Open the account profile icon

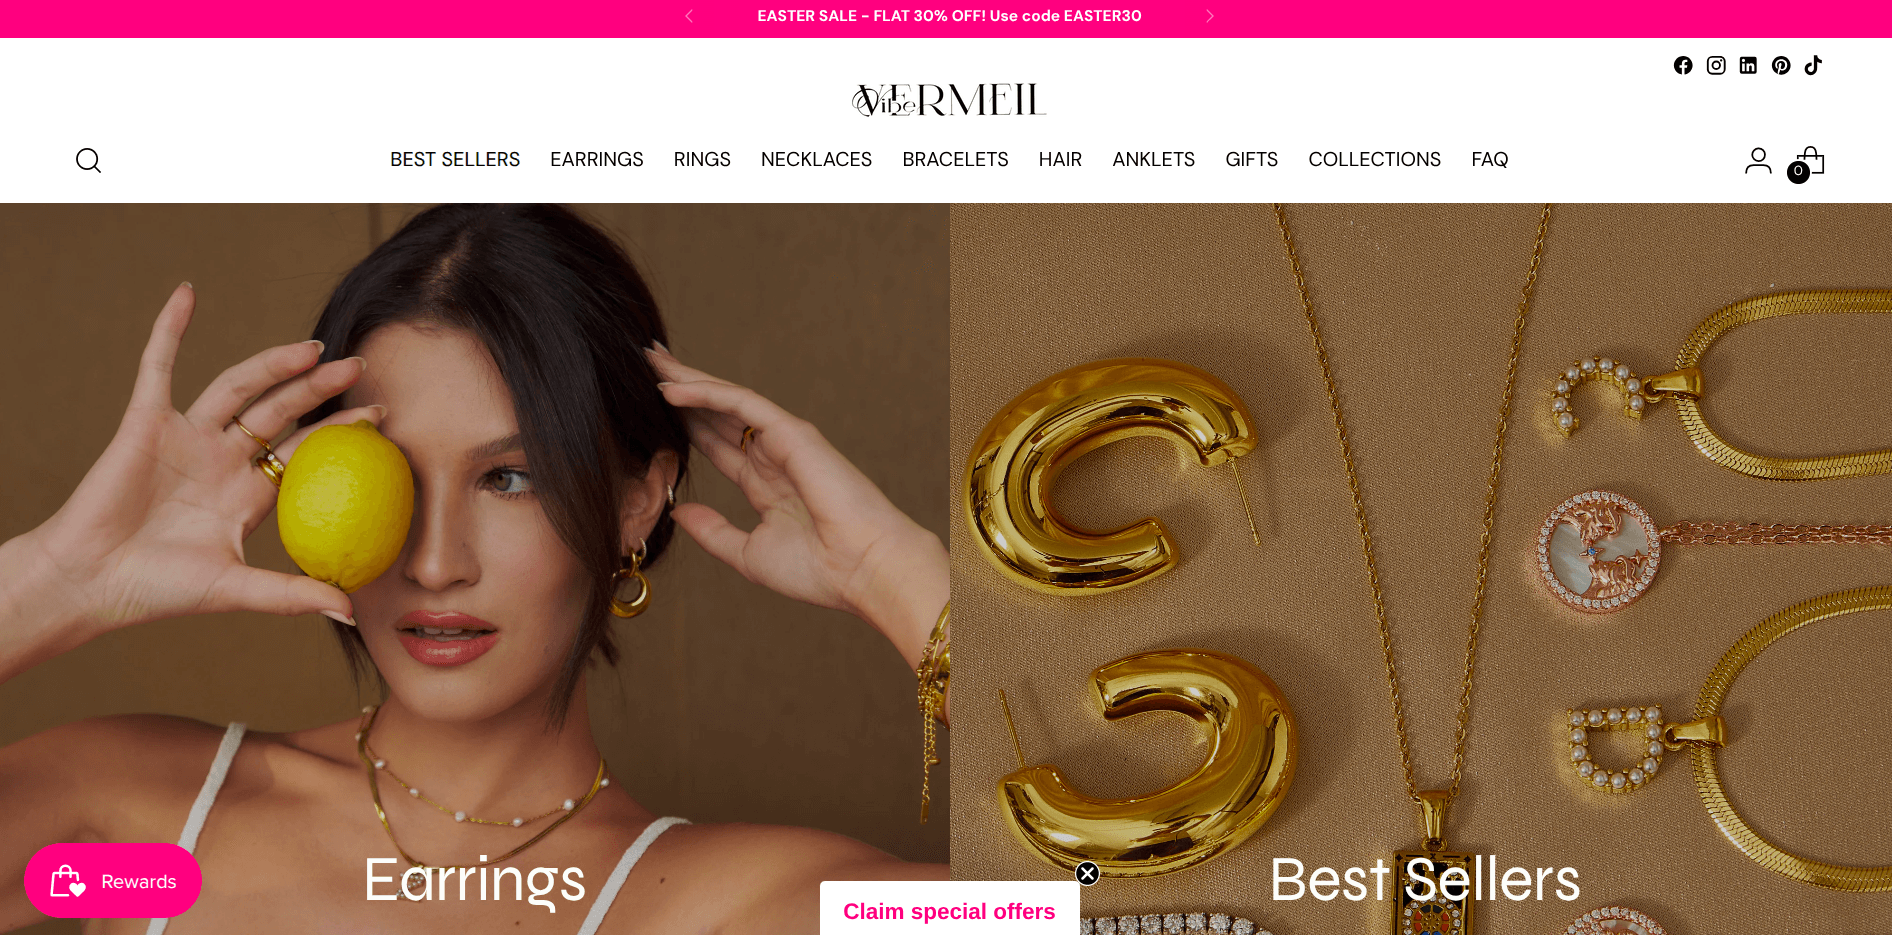coord(1758,160)
